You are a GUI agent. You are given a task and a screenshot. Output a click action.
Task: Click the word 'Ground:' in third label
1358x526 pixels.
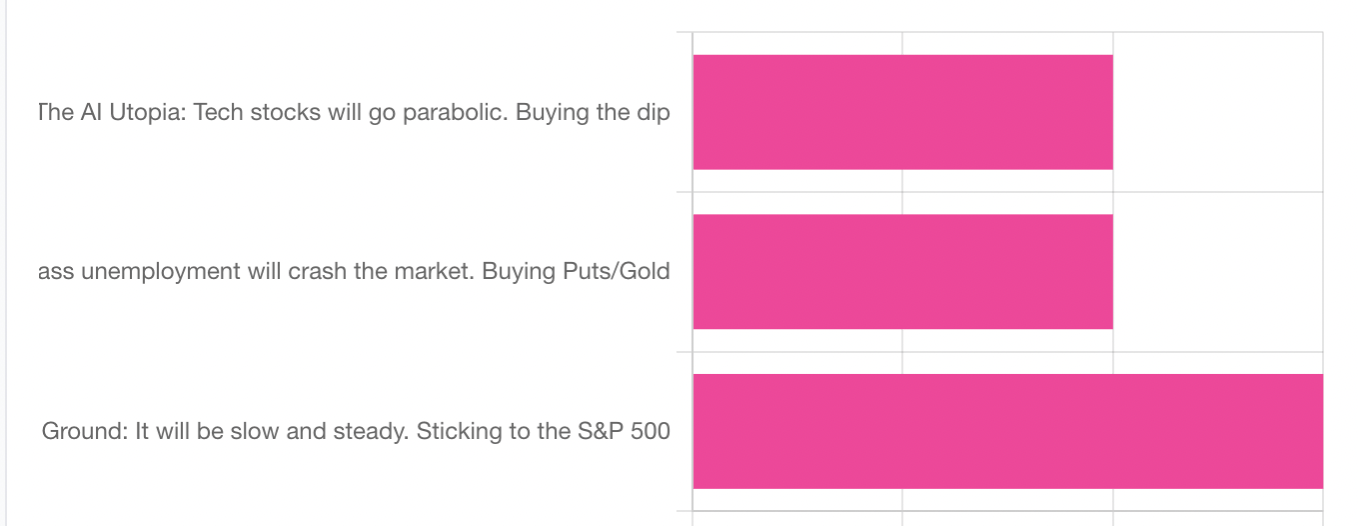point(78,432)
